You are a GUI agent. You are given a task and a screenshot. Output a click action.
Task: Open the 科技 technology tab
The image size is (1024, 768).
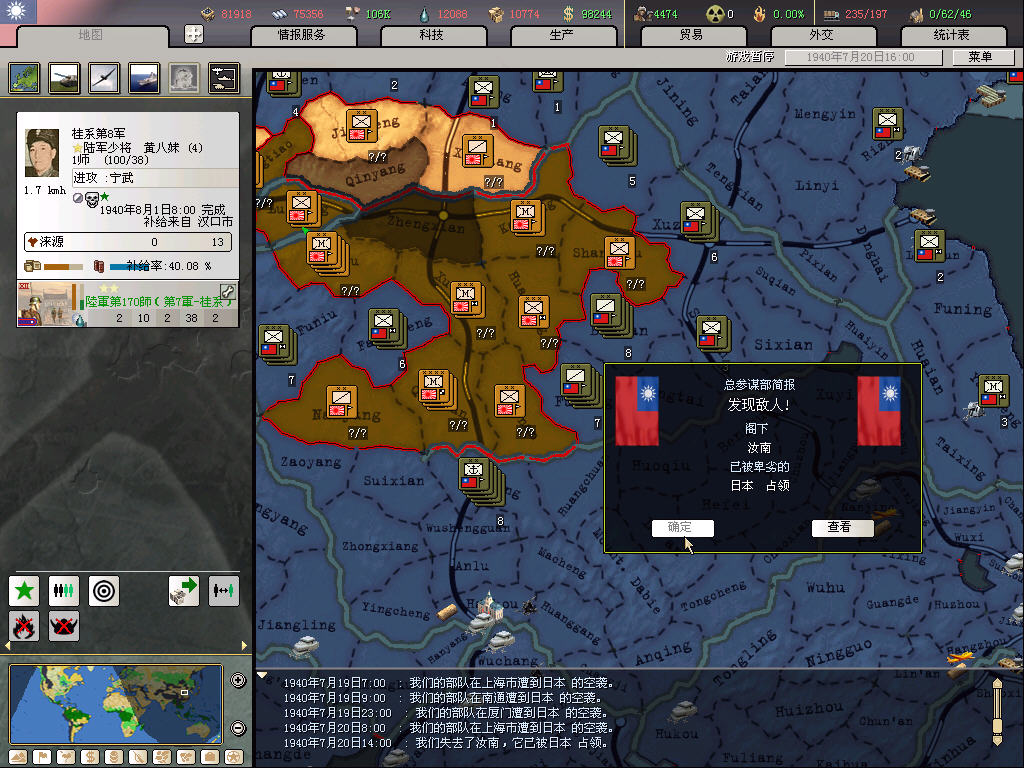pyautogui.click(x=431, y=35)
